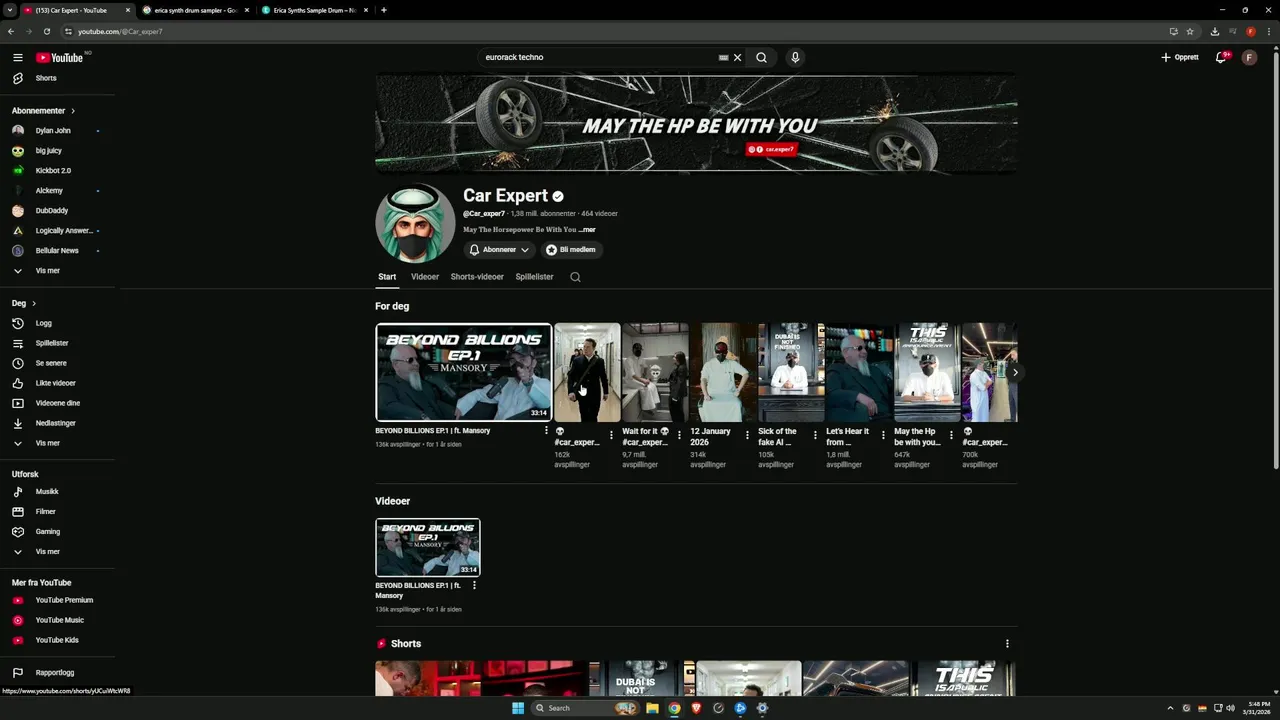The image size is (1280, 720).
Task: Open YouTube Music link
Action: point(58,620)
